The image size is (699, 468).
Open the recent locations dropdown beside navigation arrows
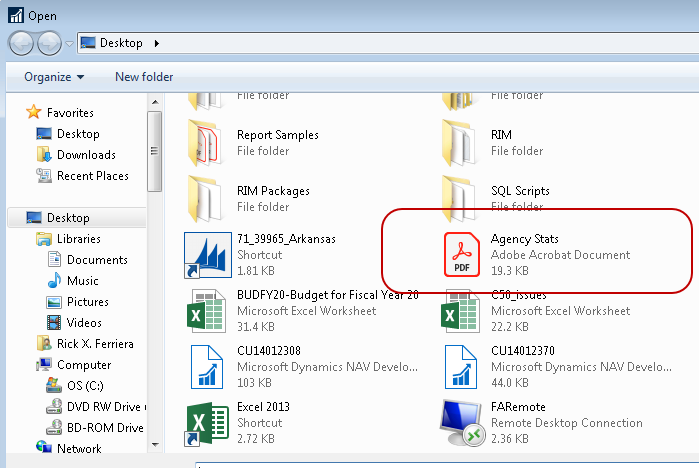(69, 44)
